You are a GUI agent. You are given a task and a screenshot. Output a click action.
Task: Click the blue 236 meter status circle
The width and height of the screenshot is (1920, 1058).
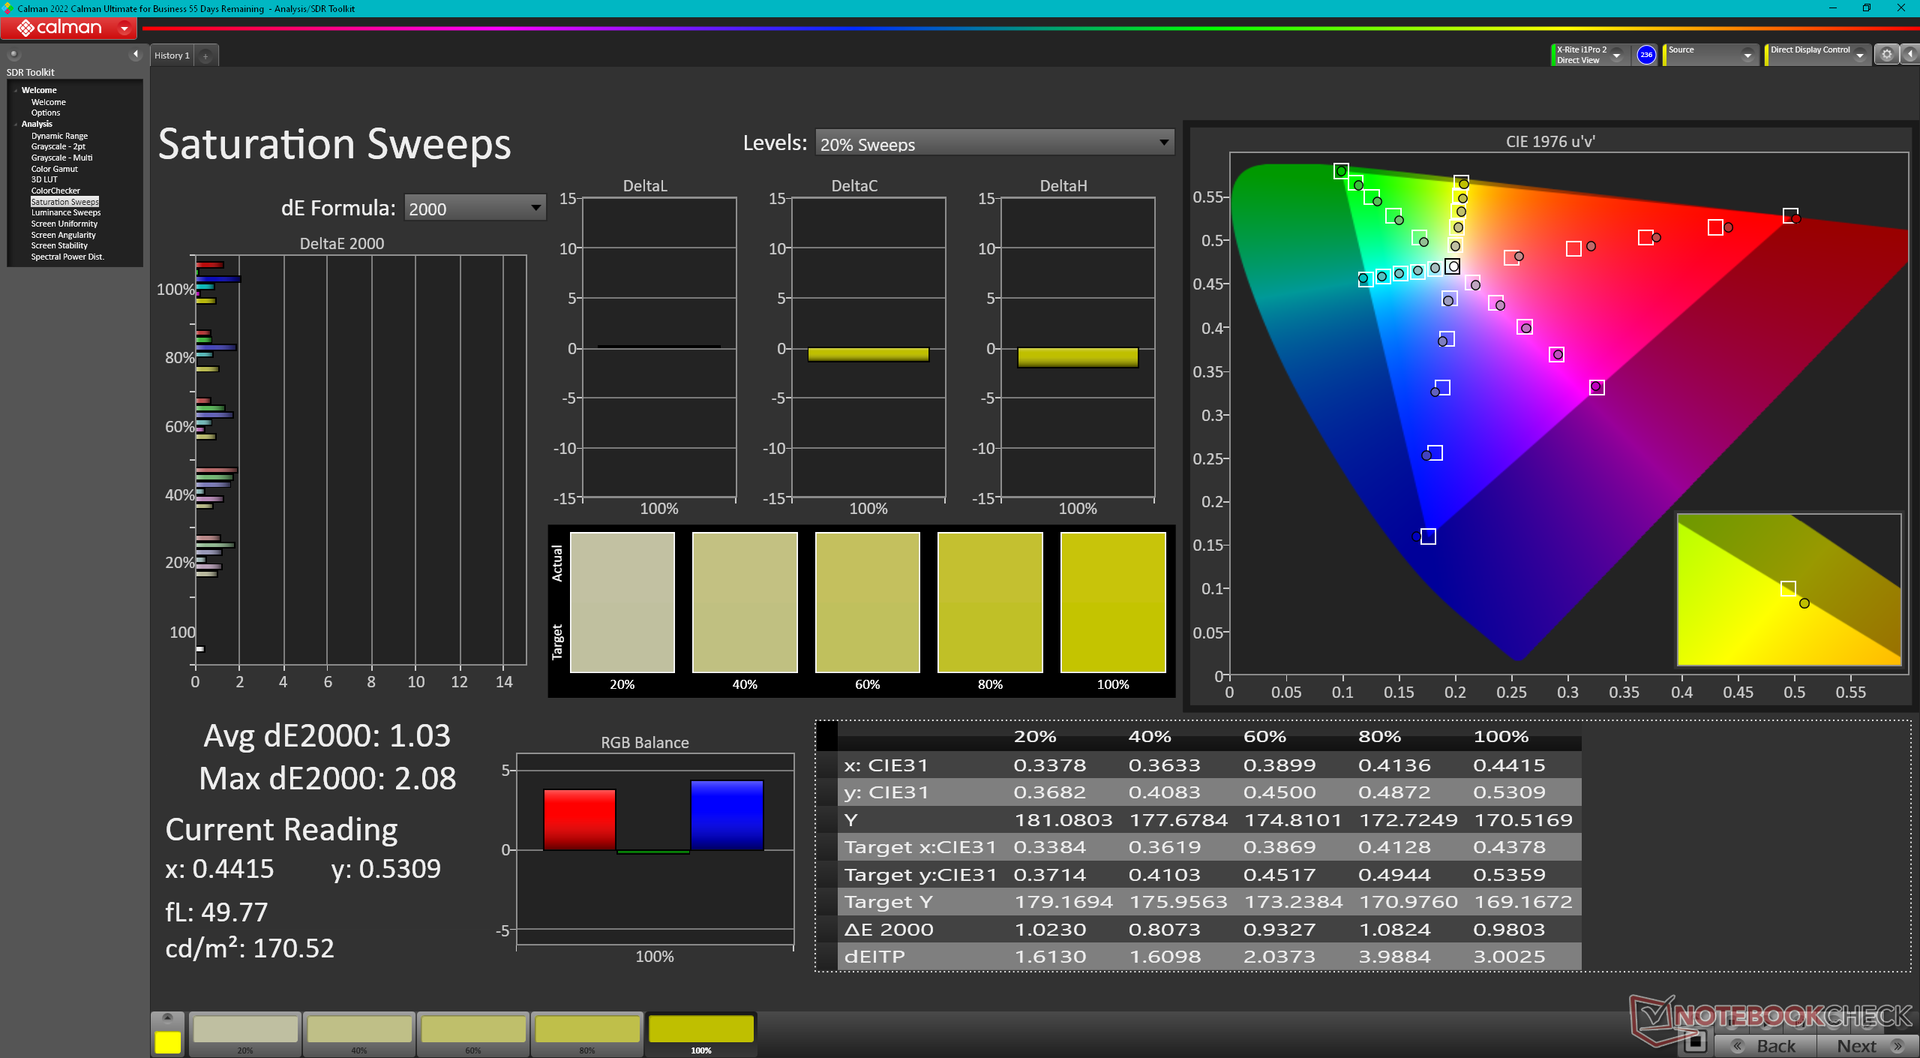coord(1646,55)
